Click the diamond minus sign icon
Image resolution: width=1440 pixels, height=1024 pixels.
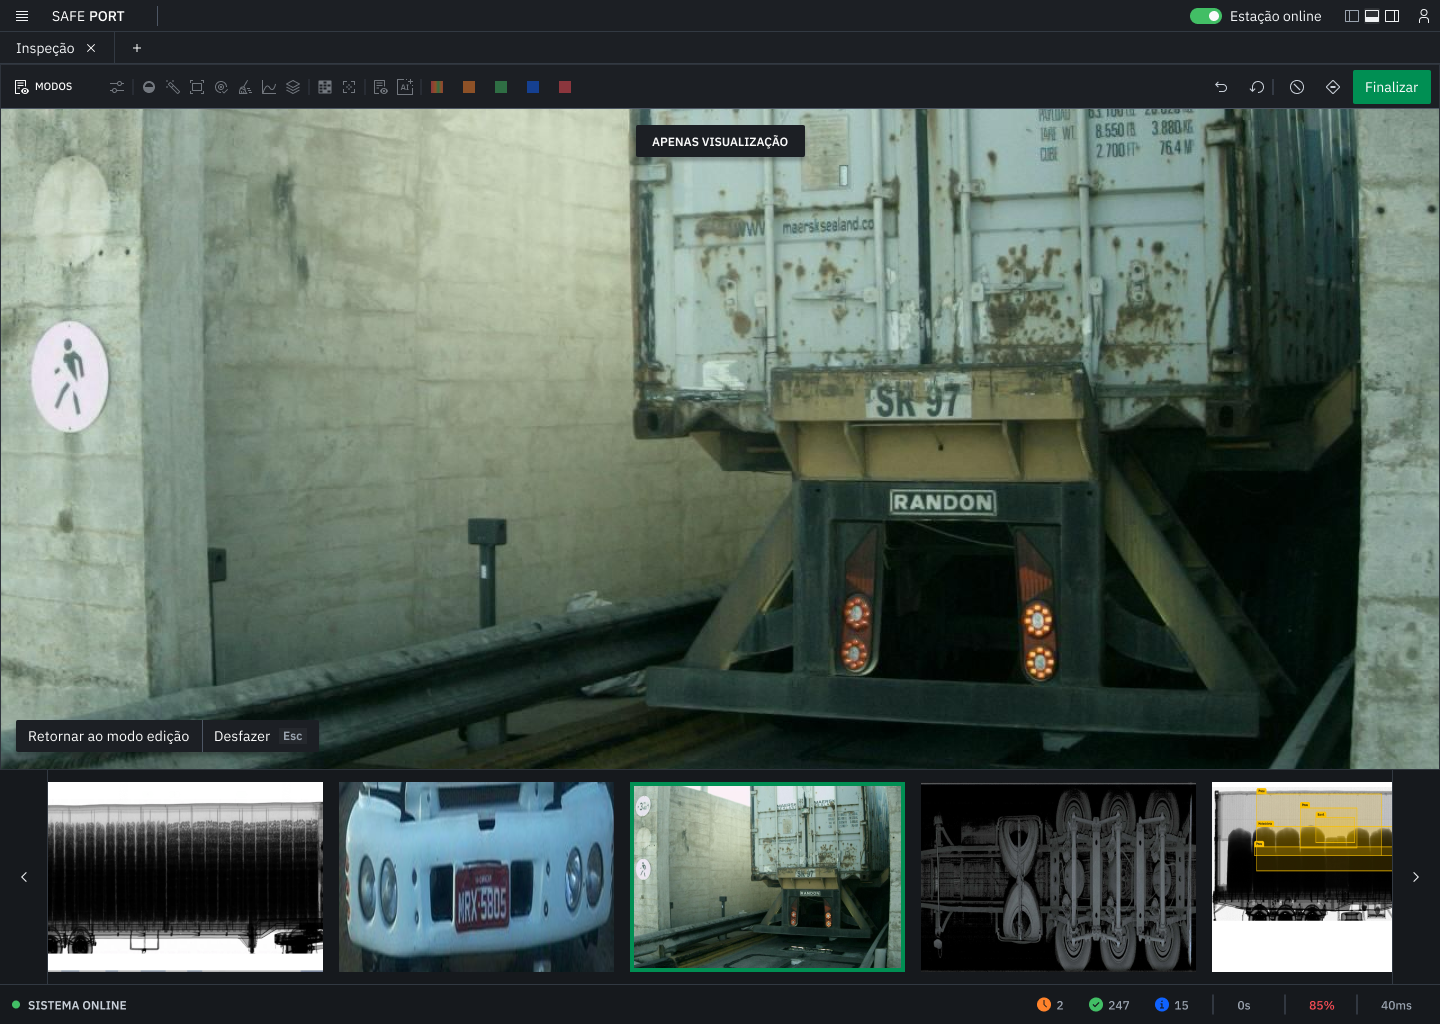tap(1333, 87)
